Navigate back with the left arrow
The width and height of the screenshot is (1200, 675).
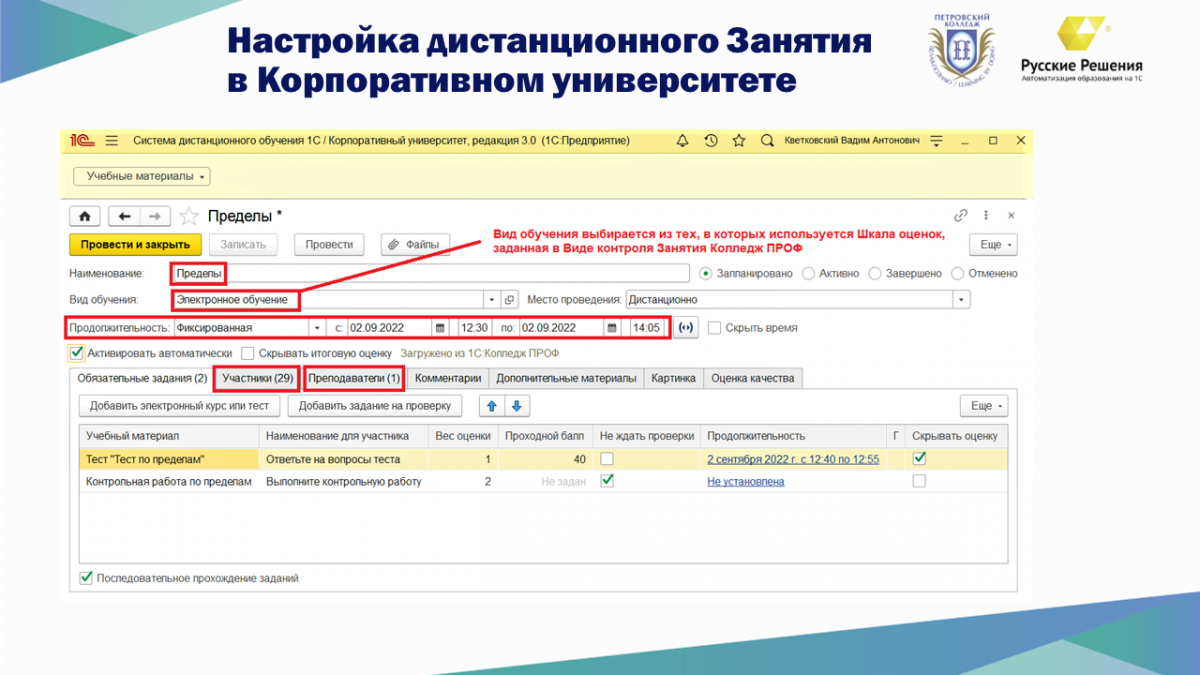tap(124, 216)
